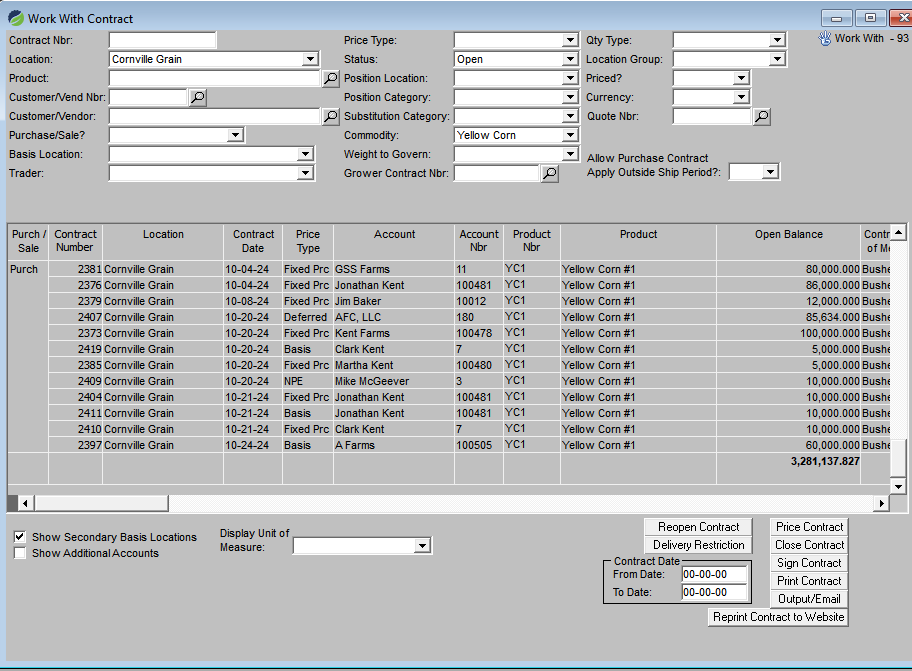
Task: Click the Account column header
Action: 394,241
